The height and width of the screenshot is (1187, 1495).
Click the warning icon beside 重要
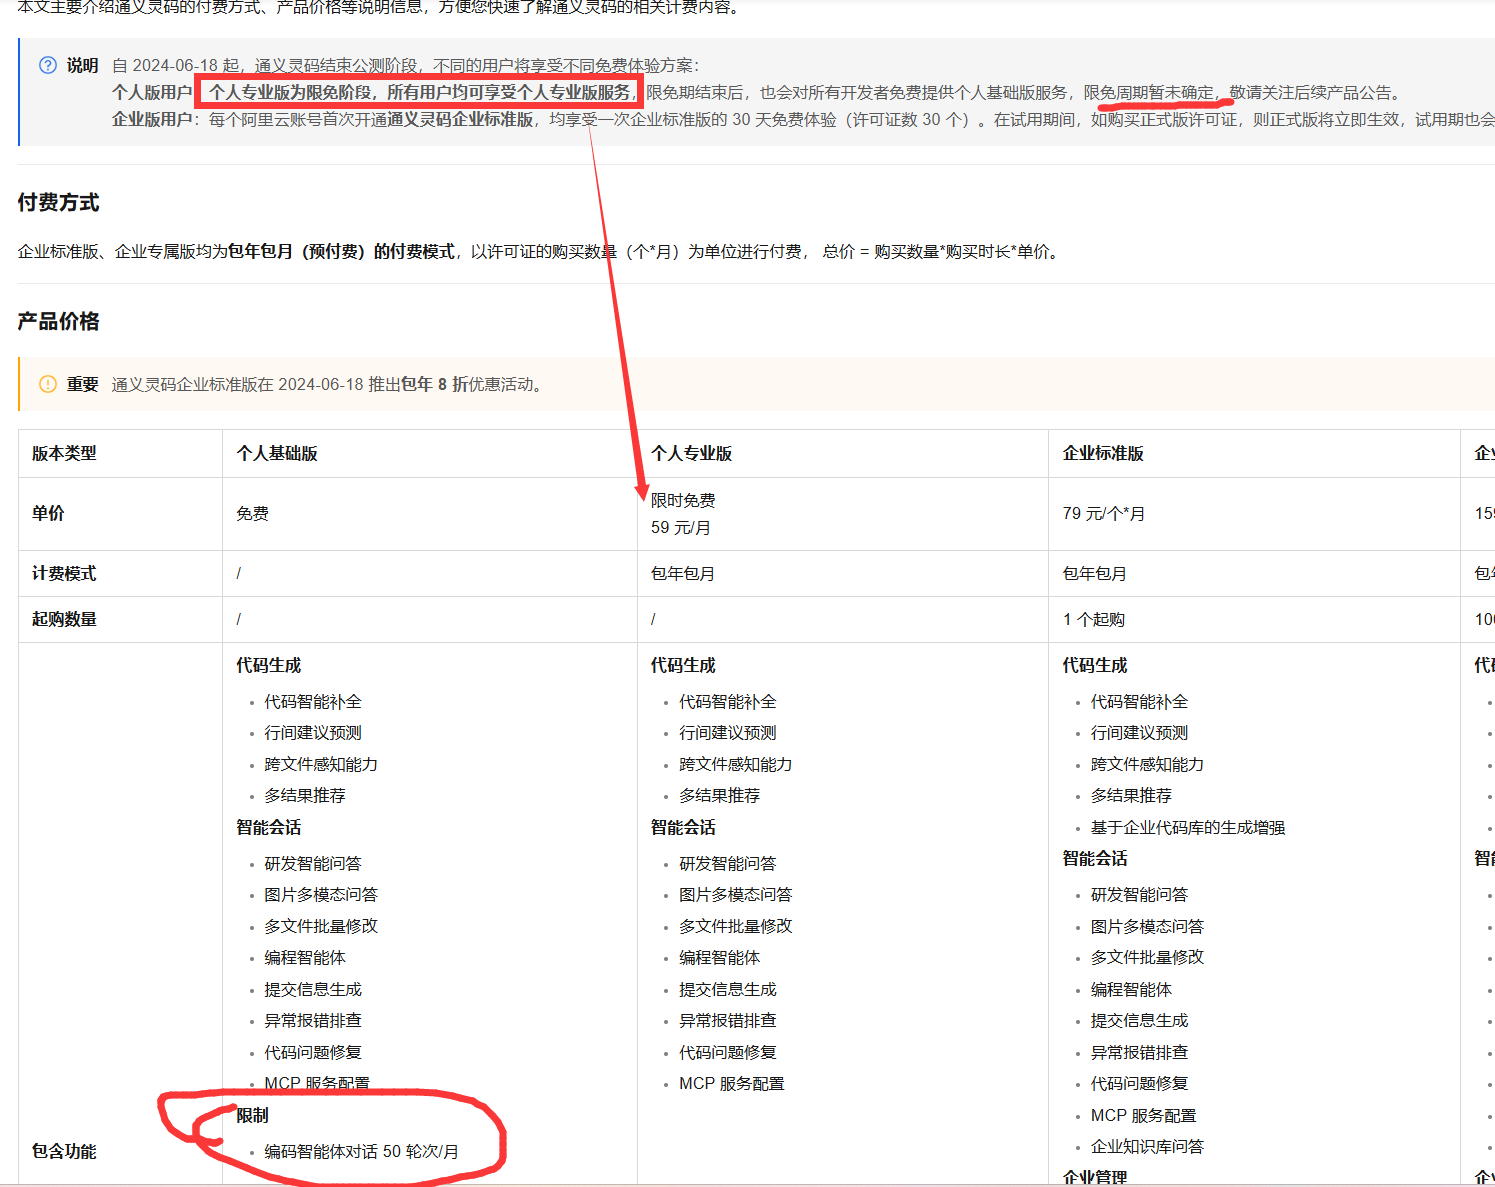coord(47,384)
